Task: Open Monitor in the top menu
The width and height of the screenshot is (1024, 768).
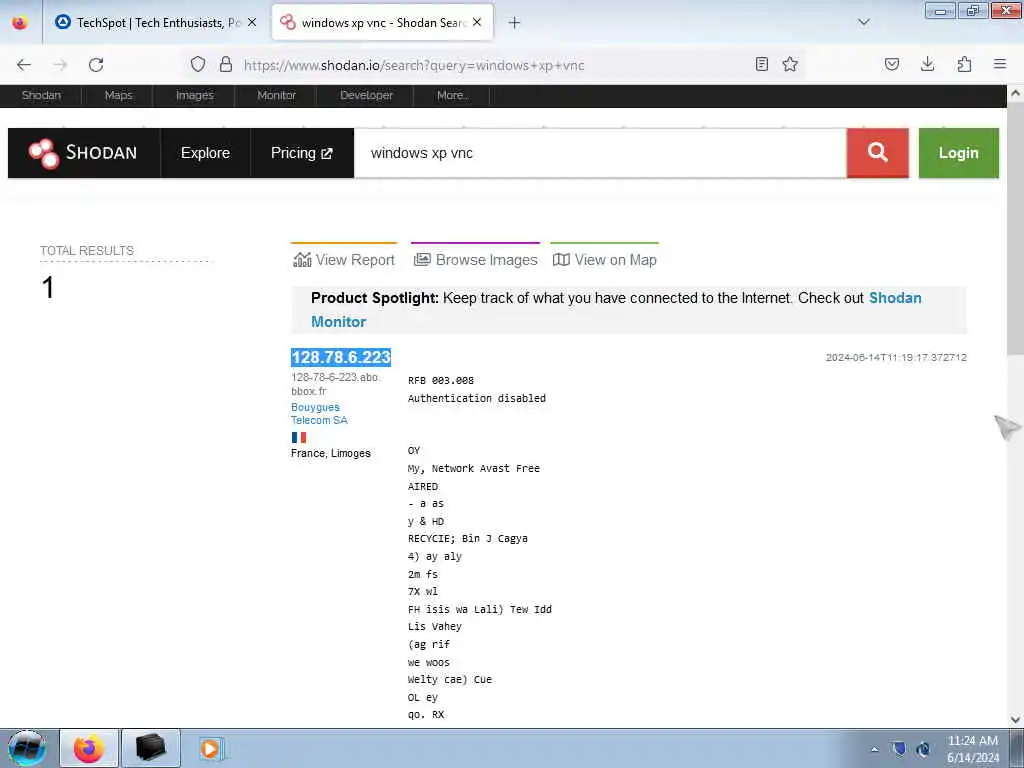Action: point(276,95)
